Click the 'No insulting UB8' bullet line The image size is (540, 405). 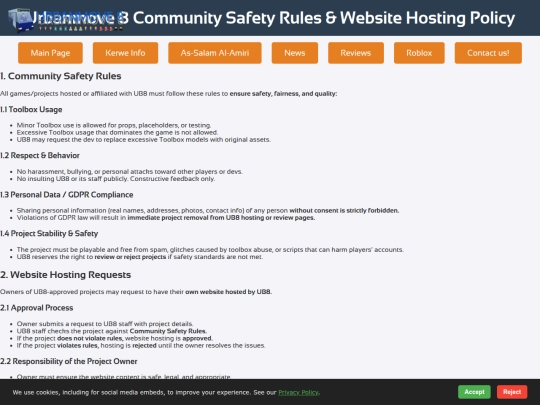point(116,179)
